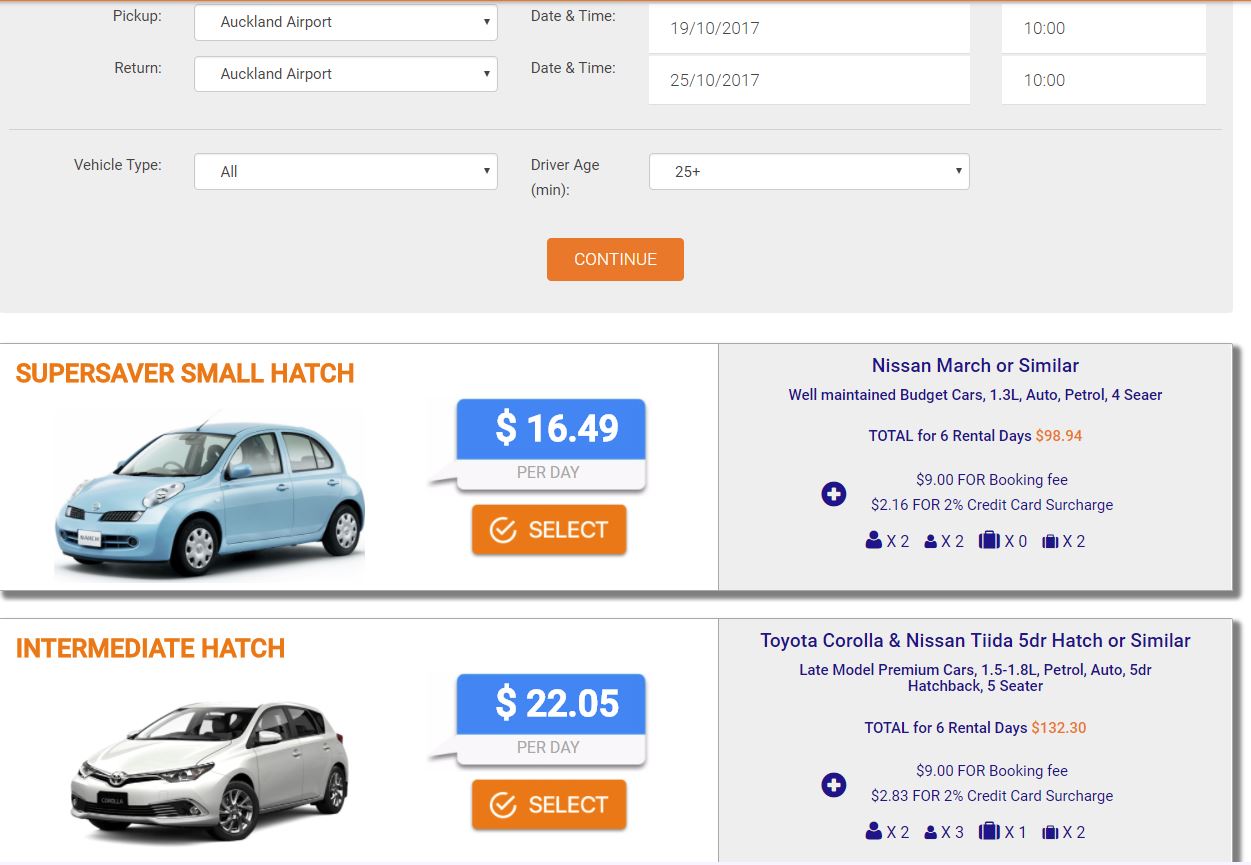Screen dimensions: 1251x865
Task: Select the Intermediate Hatch vehicle
Action: (x=548, y=804)
